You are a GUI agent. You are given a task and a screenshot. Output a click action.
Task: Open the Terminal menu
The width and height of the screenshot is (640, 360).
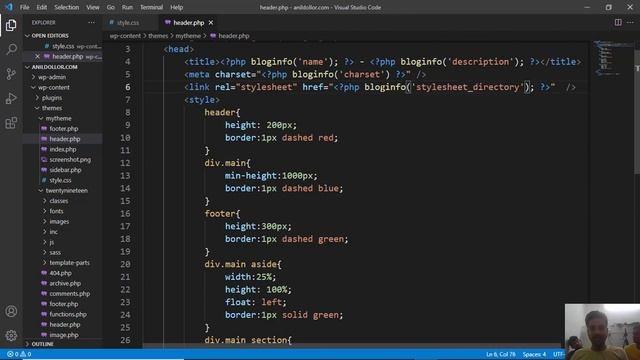(151, 7)
